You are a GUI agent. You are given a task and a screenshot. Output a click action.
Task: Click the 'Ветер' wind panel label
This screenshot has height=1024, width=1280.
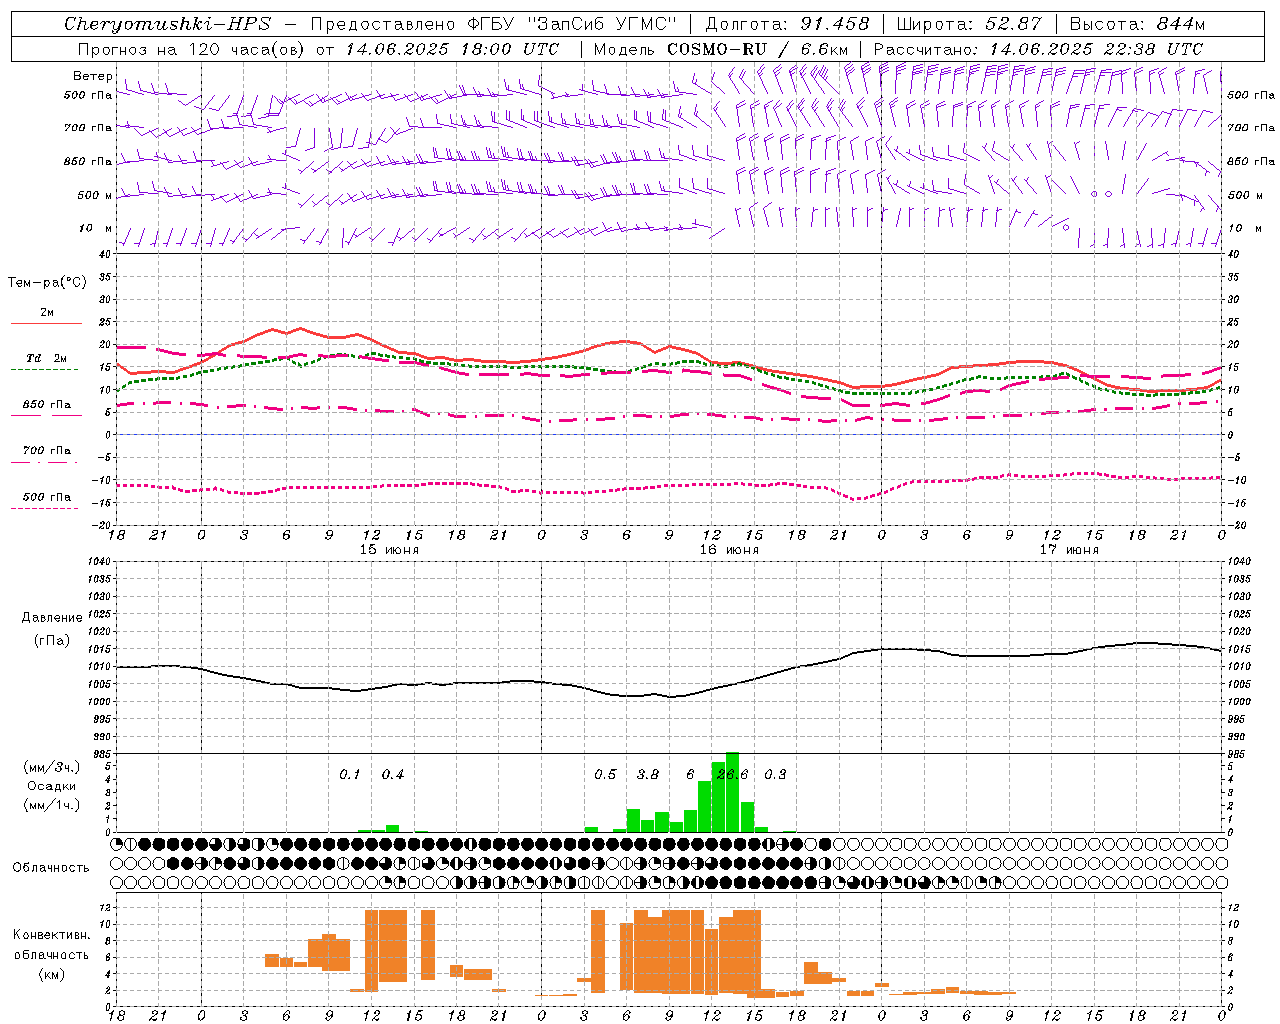coord(92,76)
